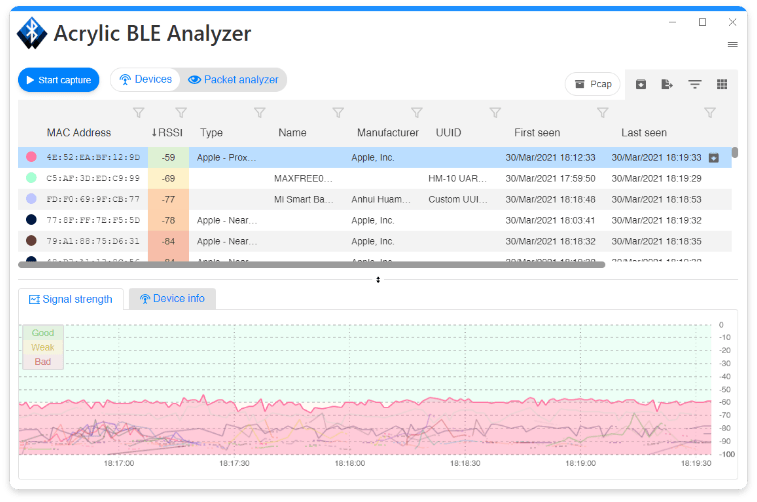Click the MAXFREE0… name cell
The height and width of the screenshot is (502, 757).
tap(303, 179)
